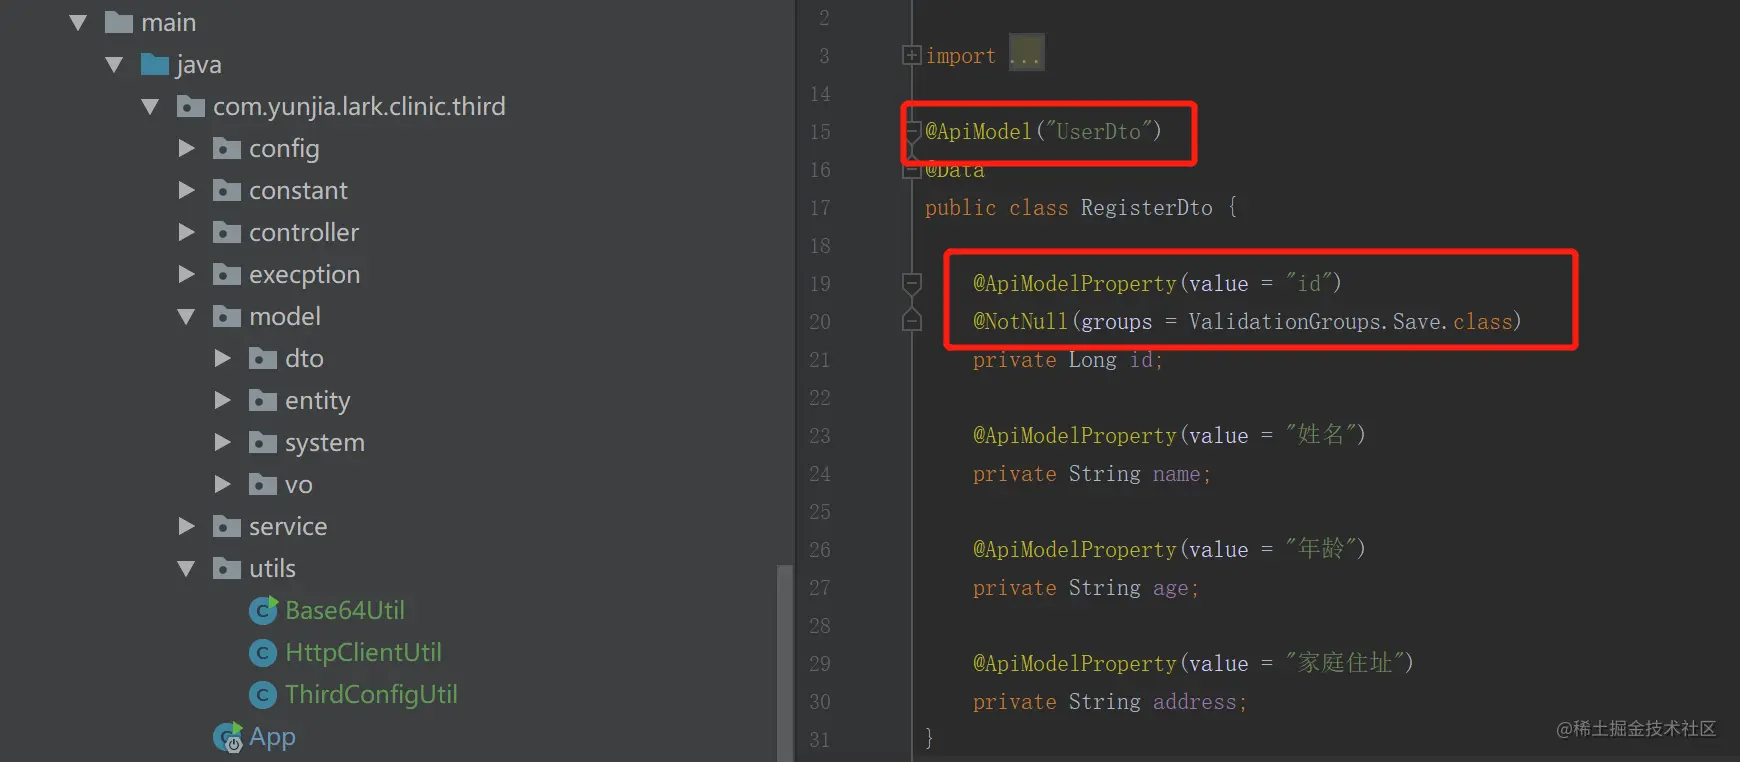Open ThirdConfigUtil in the project tree
1740x762 pixels.
pos(371,694)
